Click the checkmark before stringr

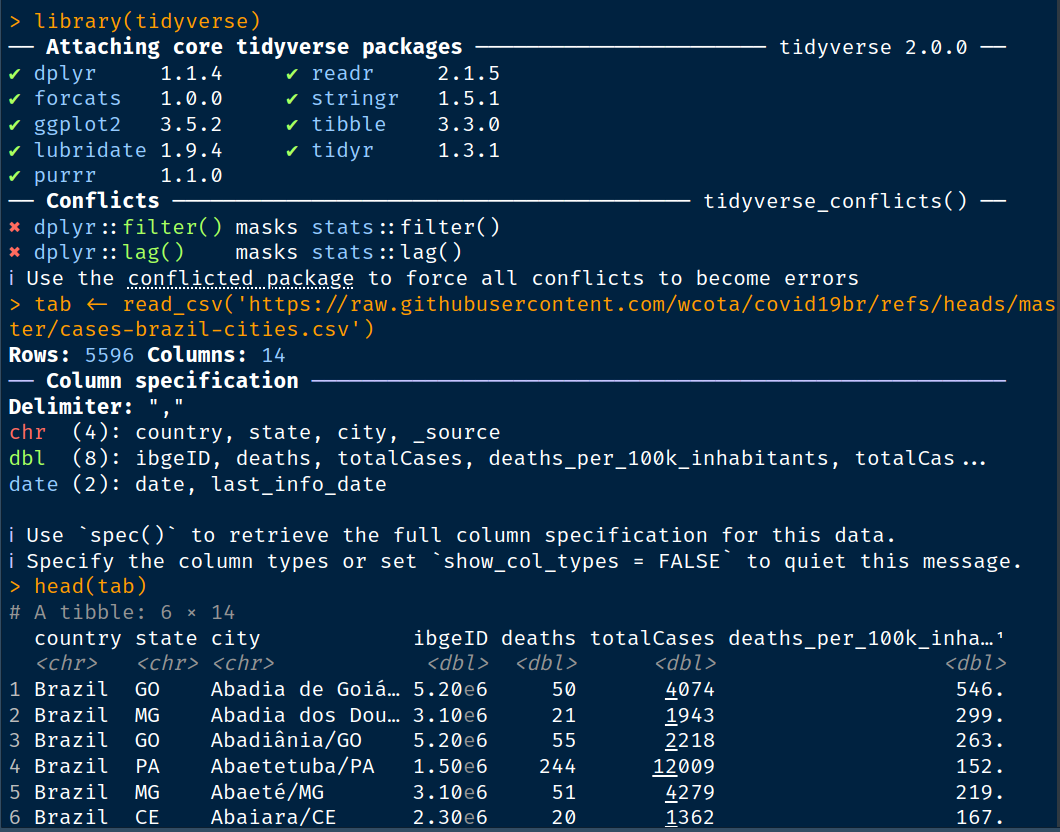pyautogui.click(x=292, y=99)
